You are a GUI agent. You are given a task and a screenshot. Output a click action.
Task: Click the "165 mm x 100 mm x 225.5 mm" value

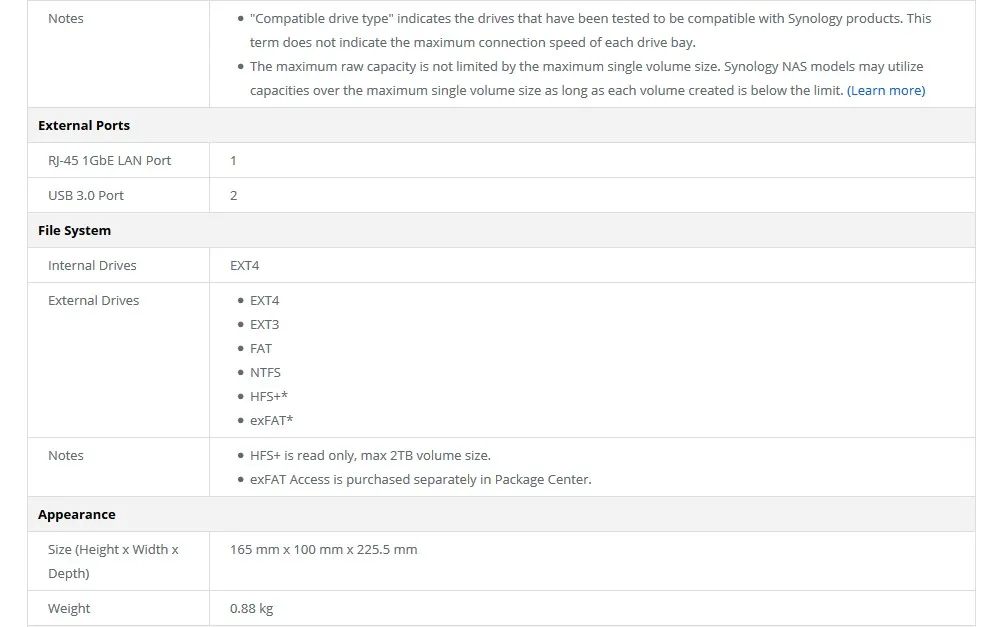click(x=323, y=550)
